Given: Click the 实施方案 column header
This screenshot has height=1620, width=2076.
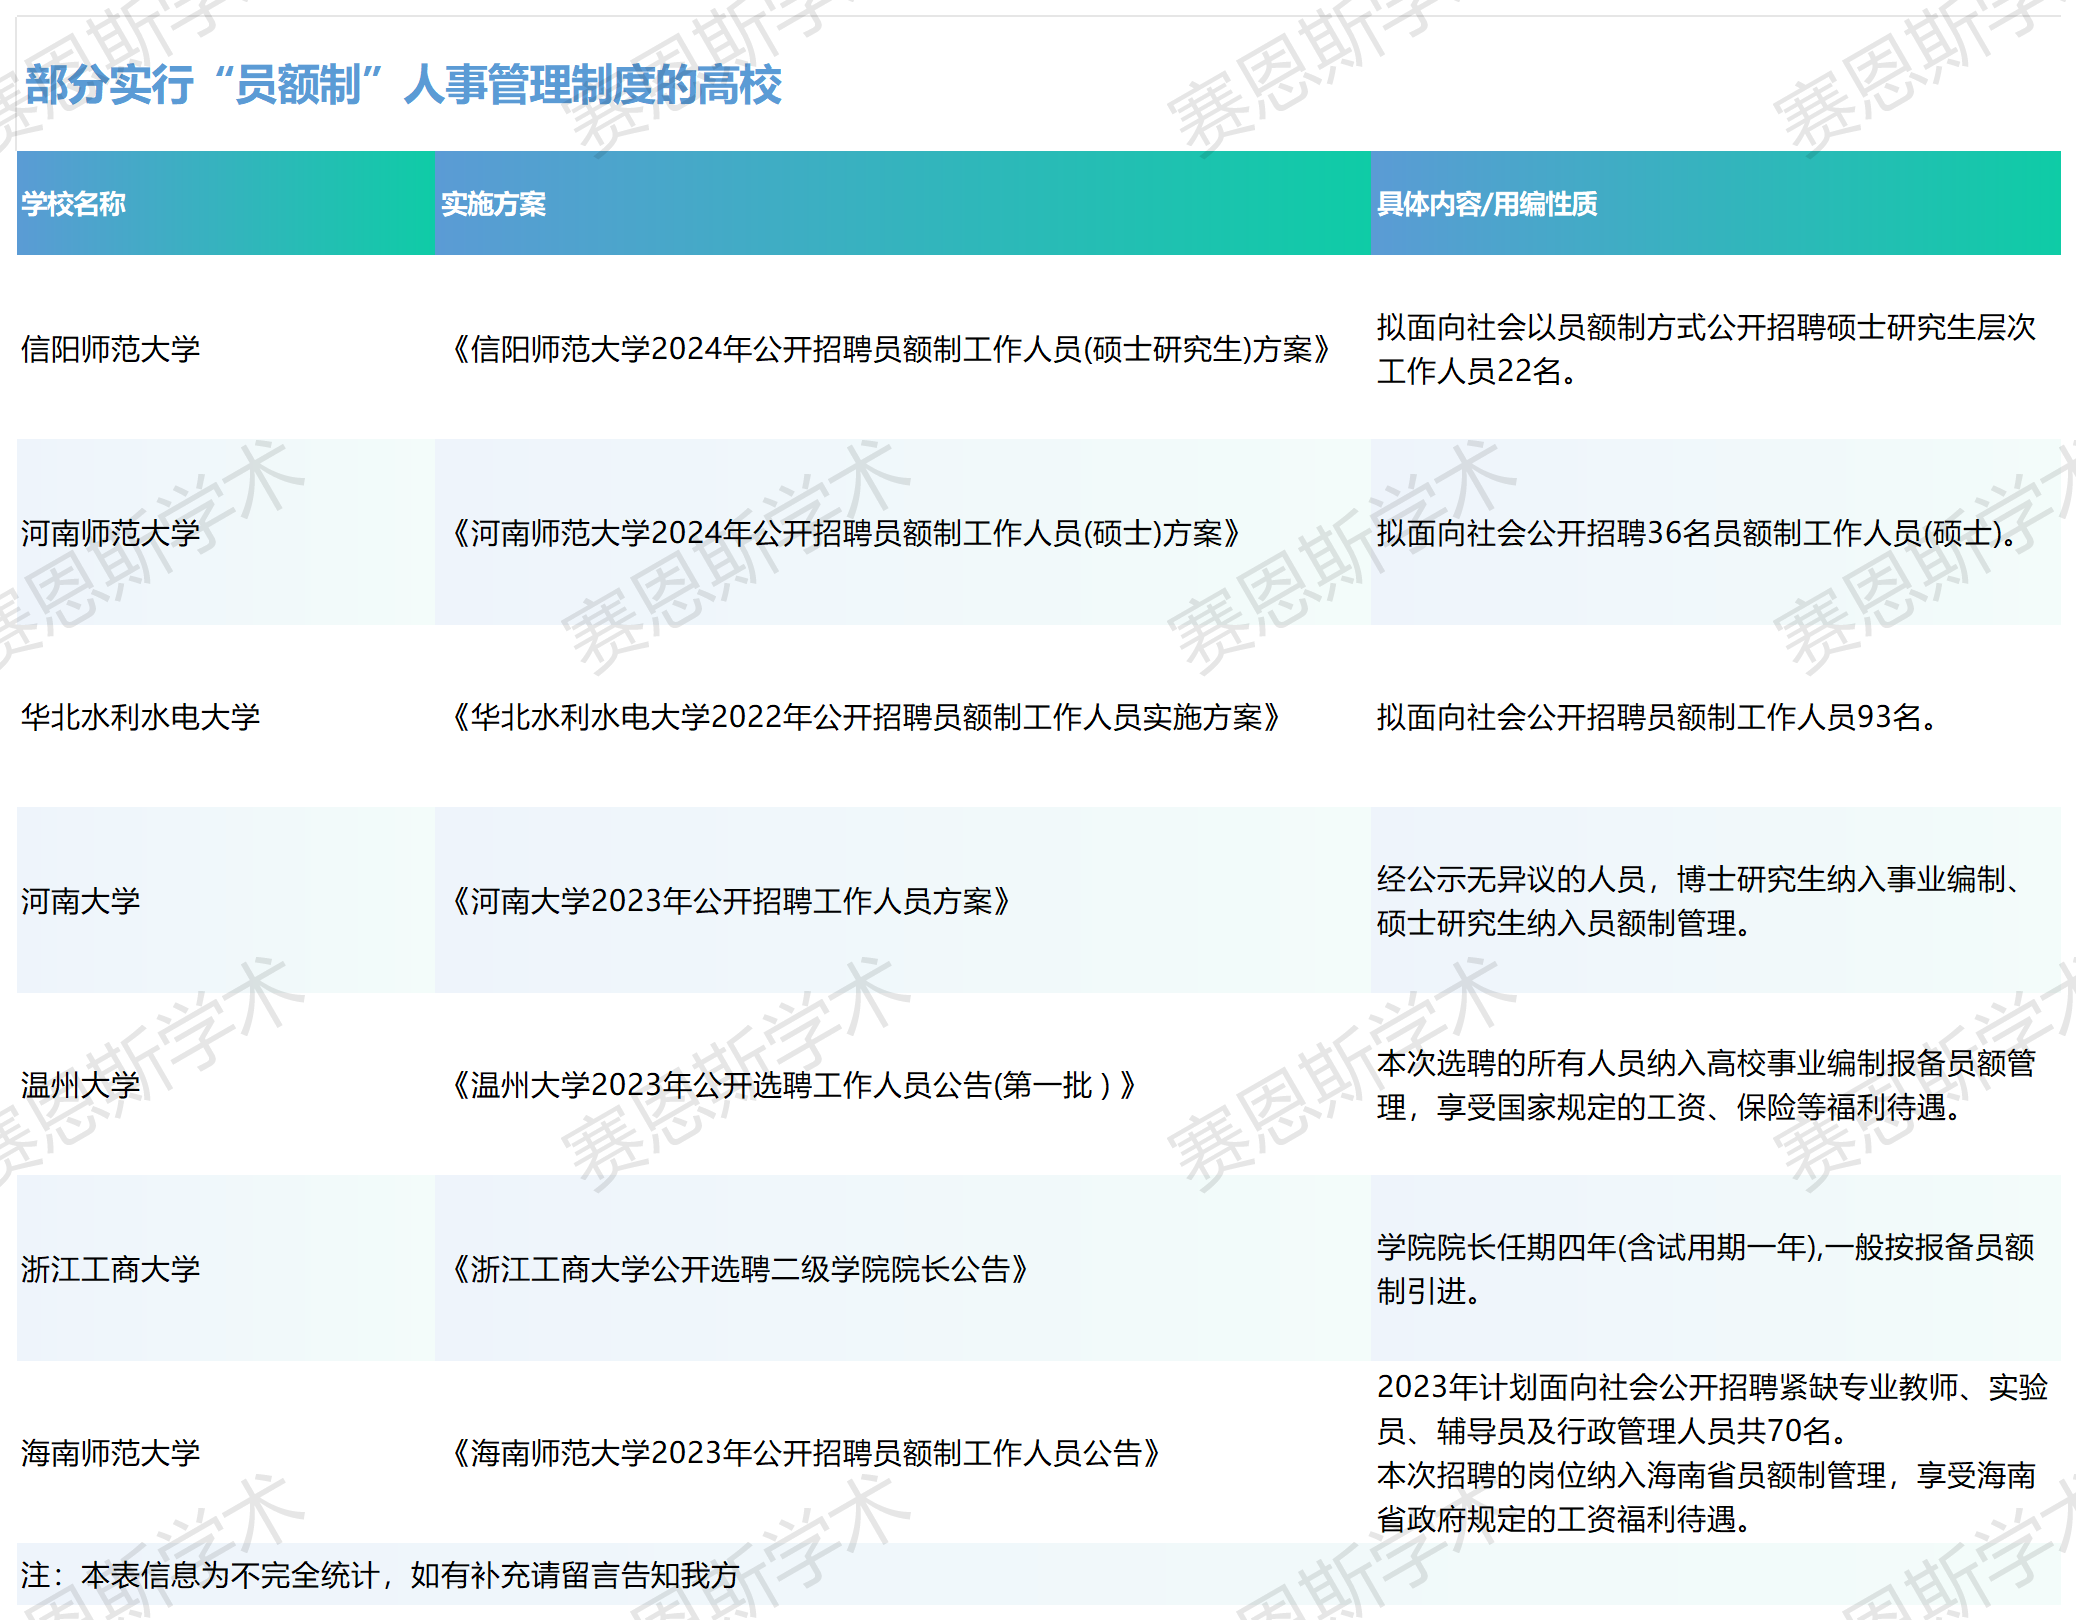Looking at the screenshot, I should click(493, 204).
